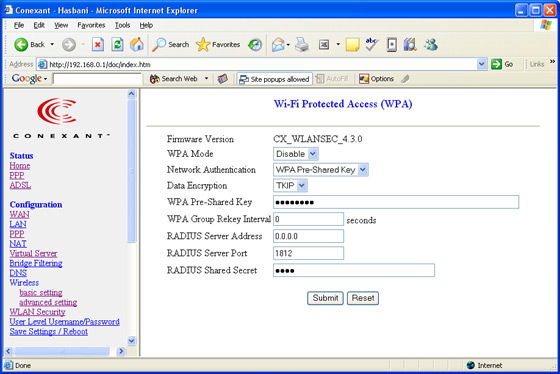This screenshot has width=560, height=374.
Task: Open the Virtual Server link
Action: click(x=33, y=254)
